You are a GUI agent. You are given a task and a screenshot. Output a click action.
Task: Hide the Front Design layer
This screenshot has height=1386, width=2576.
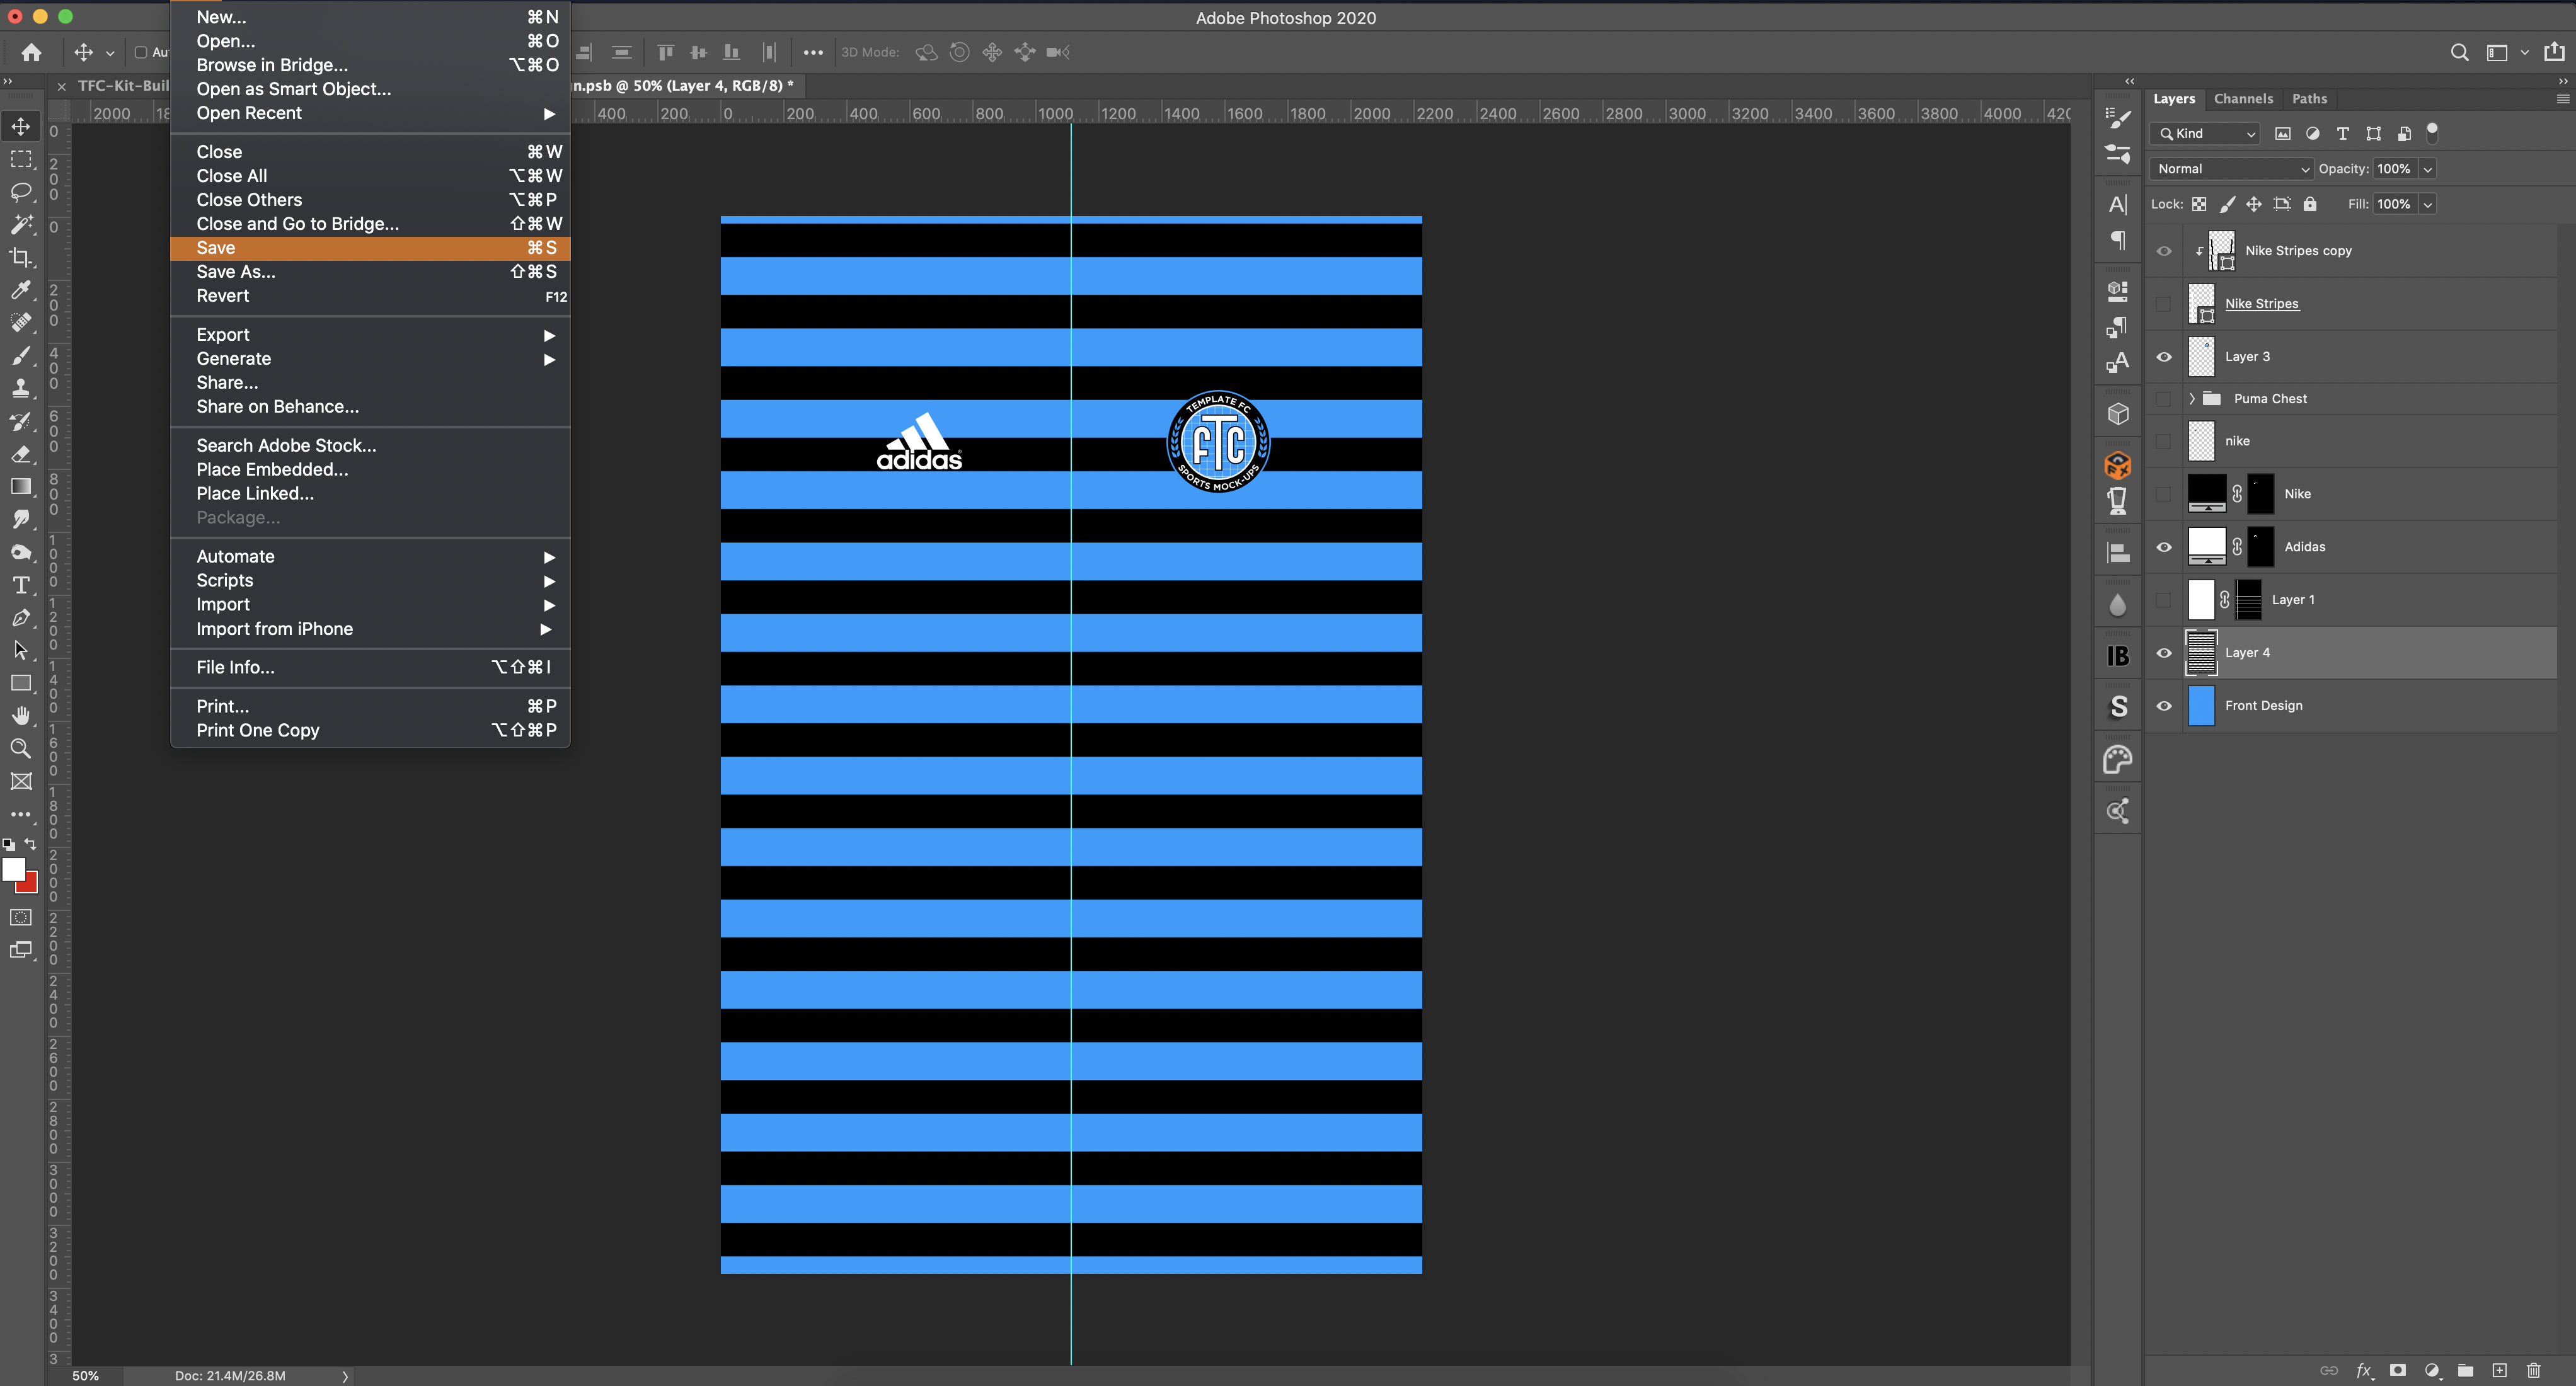[2164, 705]
